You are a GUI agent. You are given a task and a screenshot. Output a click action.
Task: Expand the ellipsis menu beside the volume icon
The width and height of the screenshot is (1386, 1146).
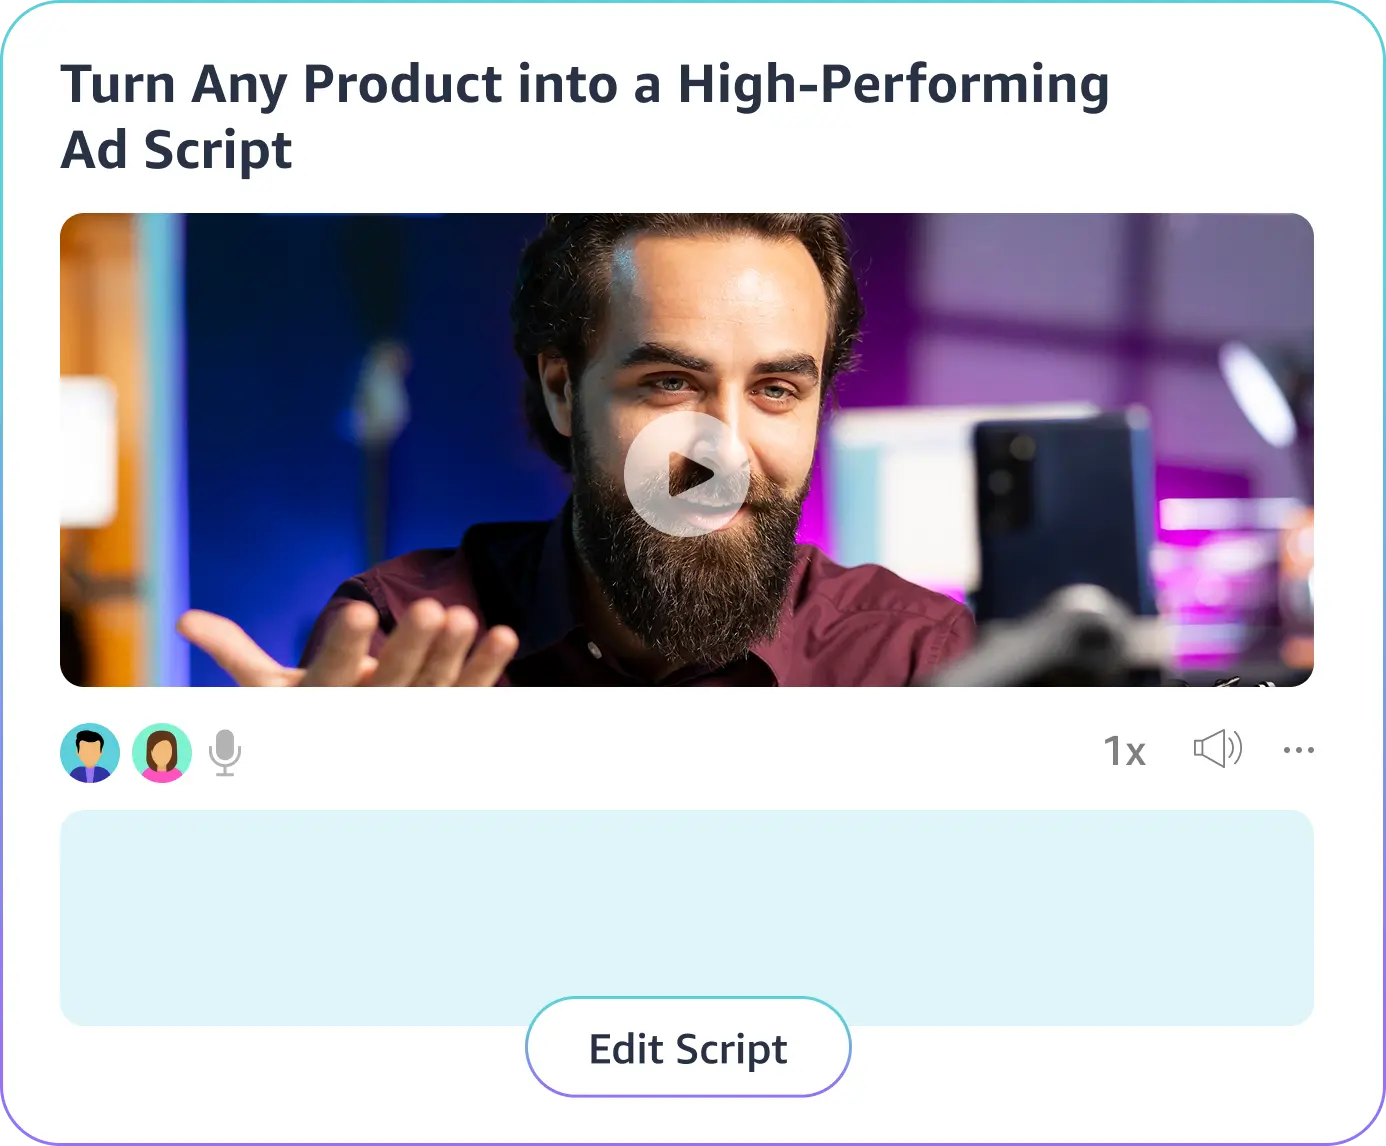1298,750
